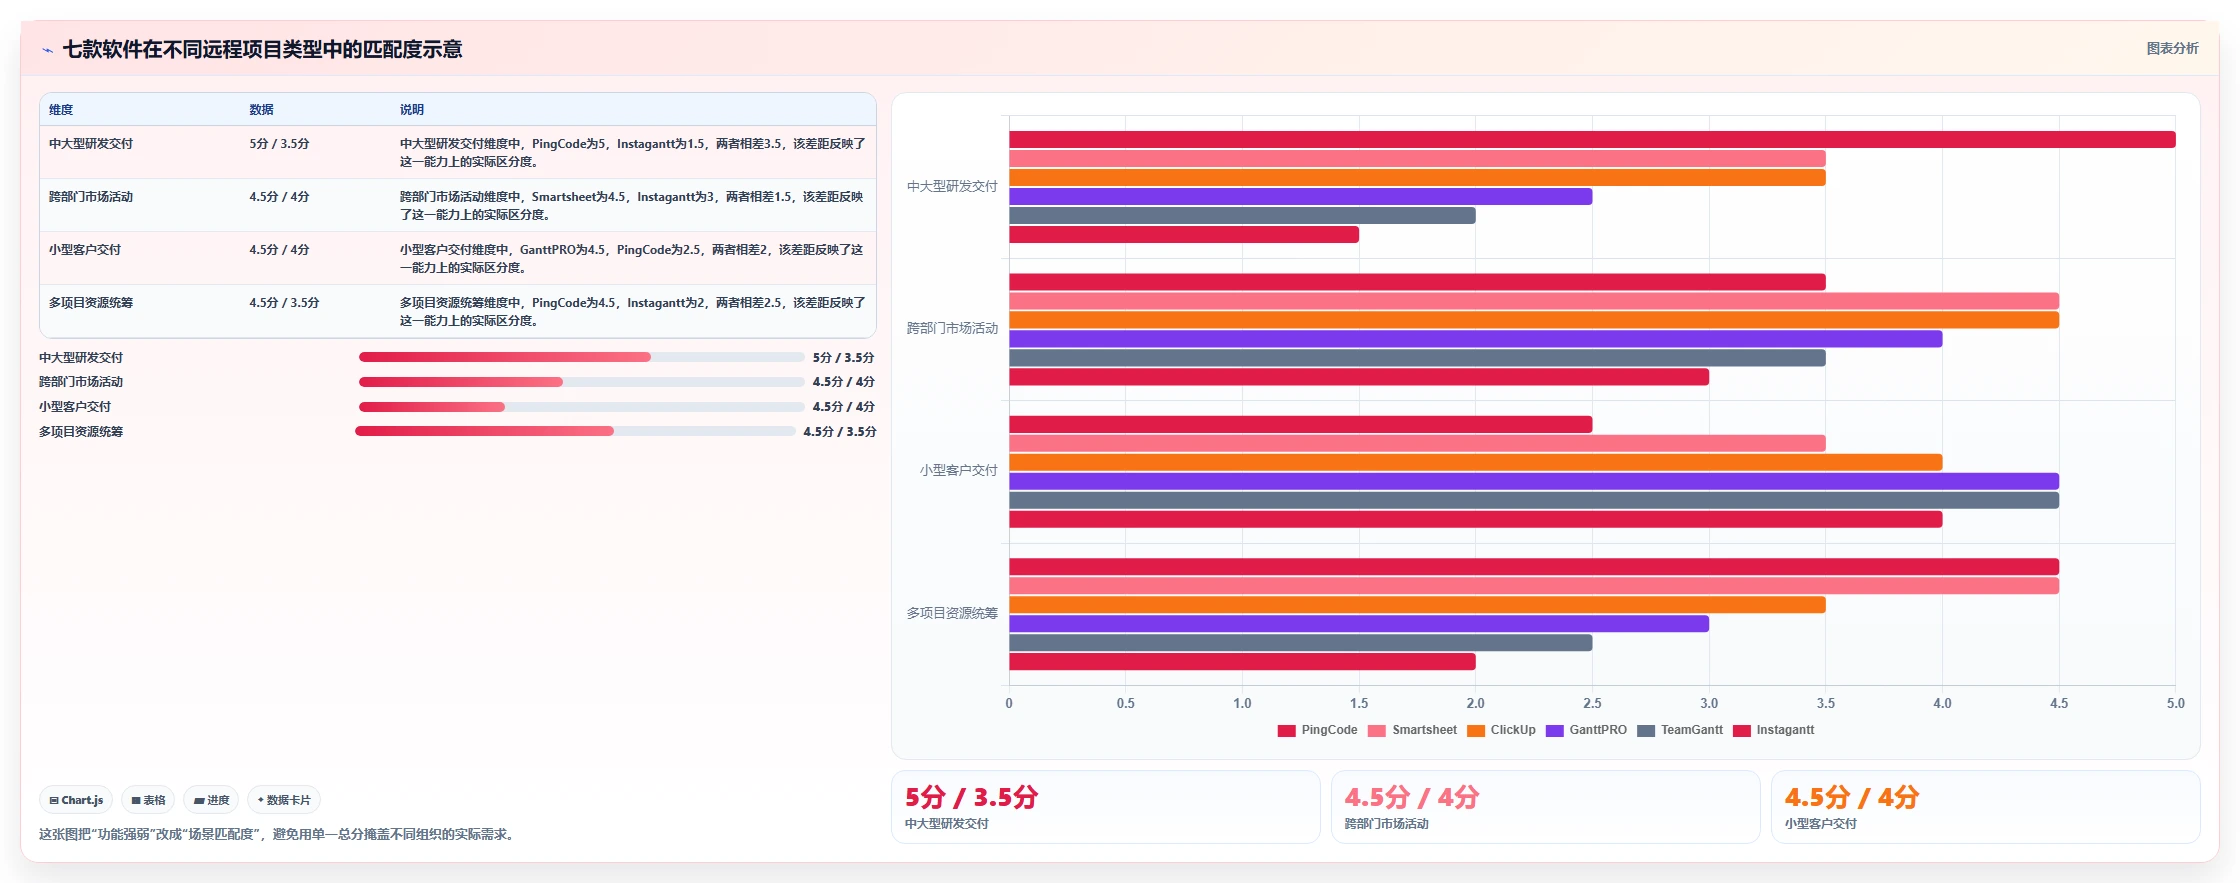Click the 4.5分 / 3.5分 table data cell
The height and width of the screenshot is (883, 2240).
click(x=284, y=303)
